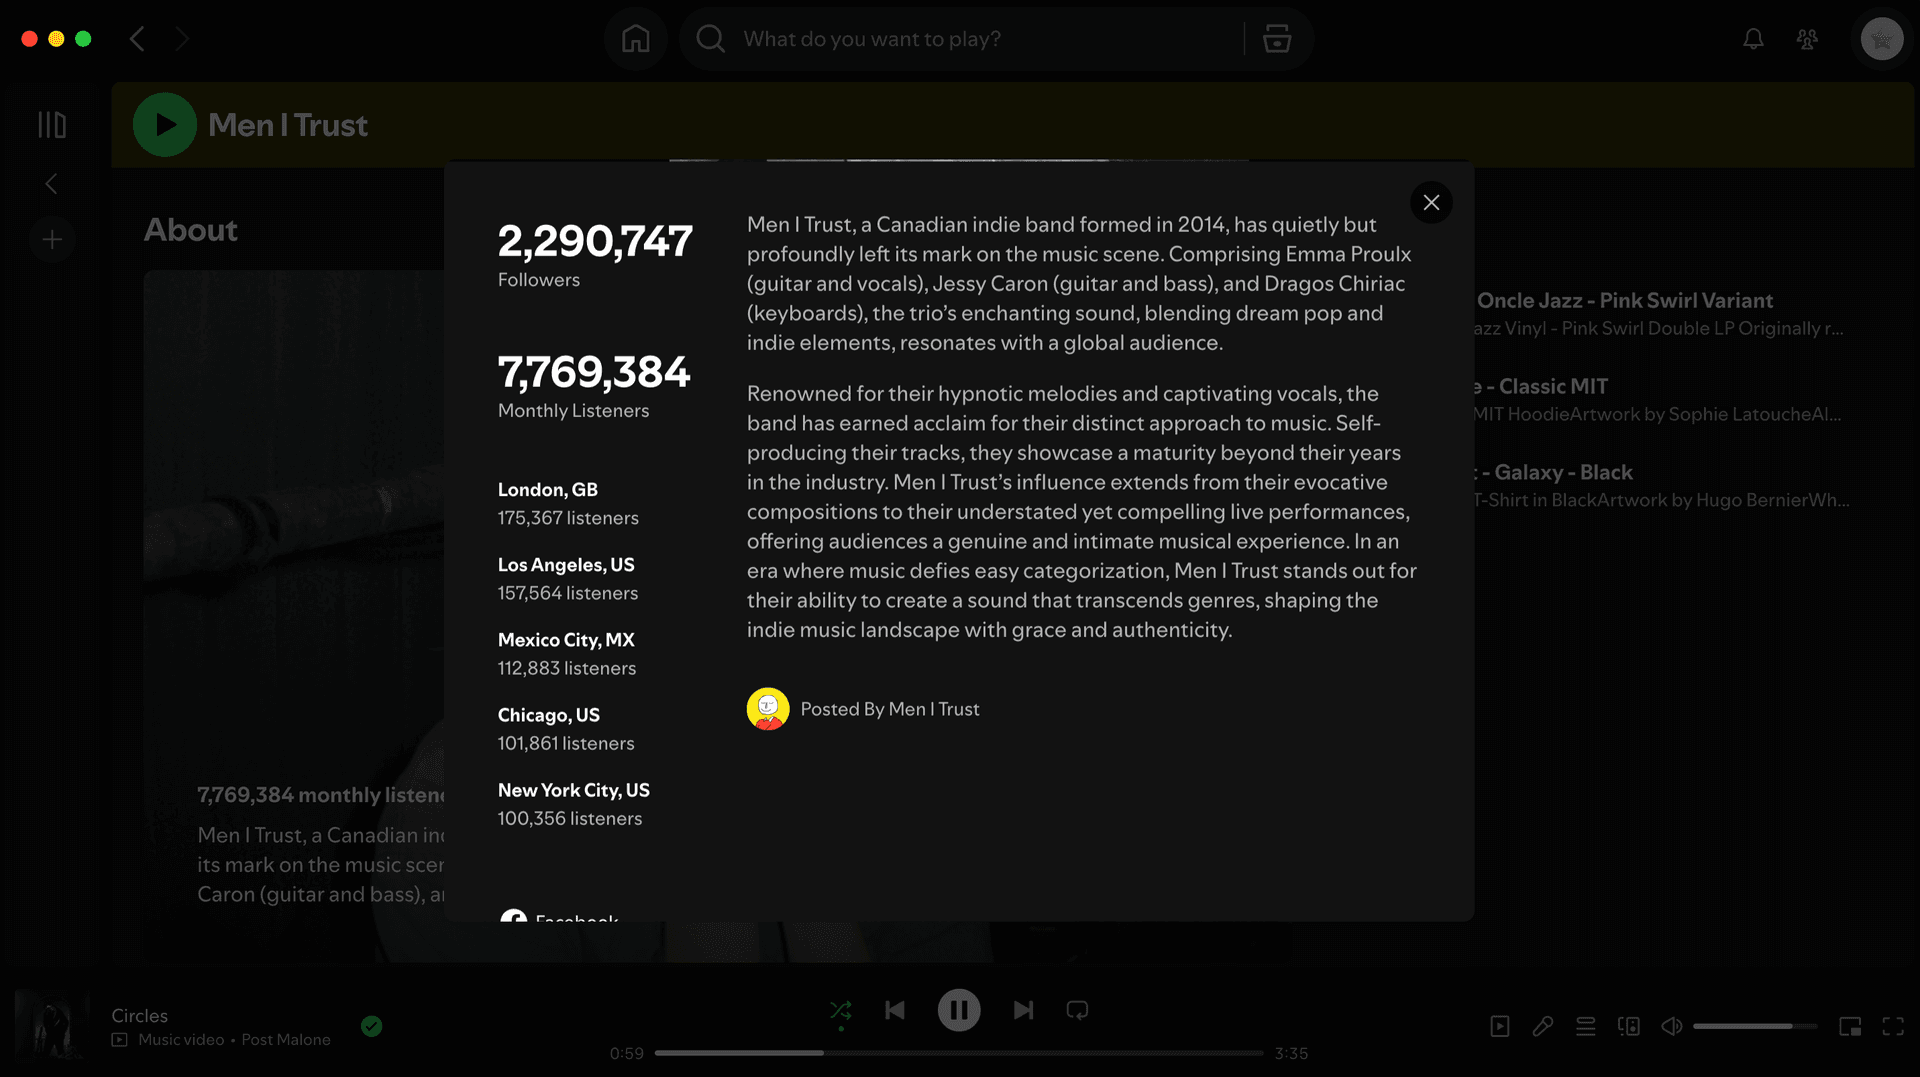This screenshot has height=1077, width=1920.
Task: Toggle shuffle in the player bar
Action: [x=841, y=1010]
